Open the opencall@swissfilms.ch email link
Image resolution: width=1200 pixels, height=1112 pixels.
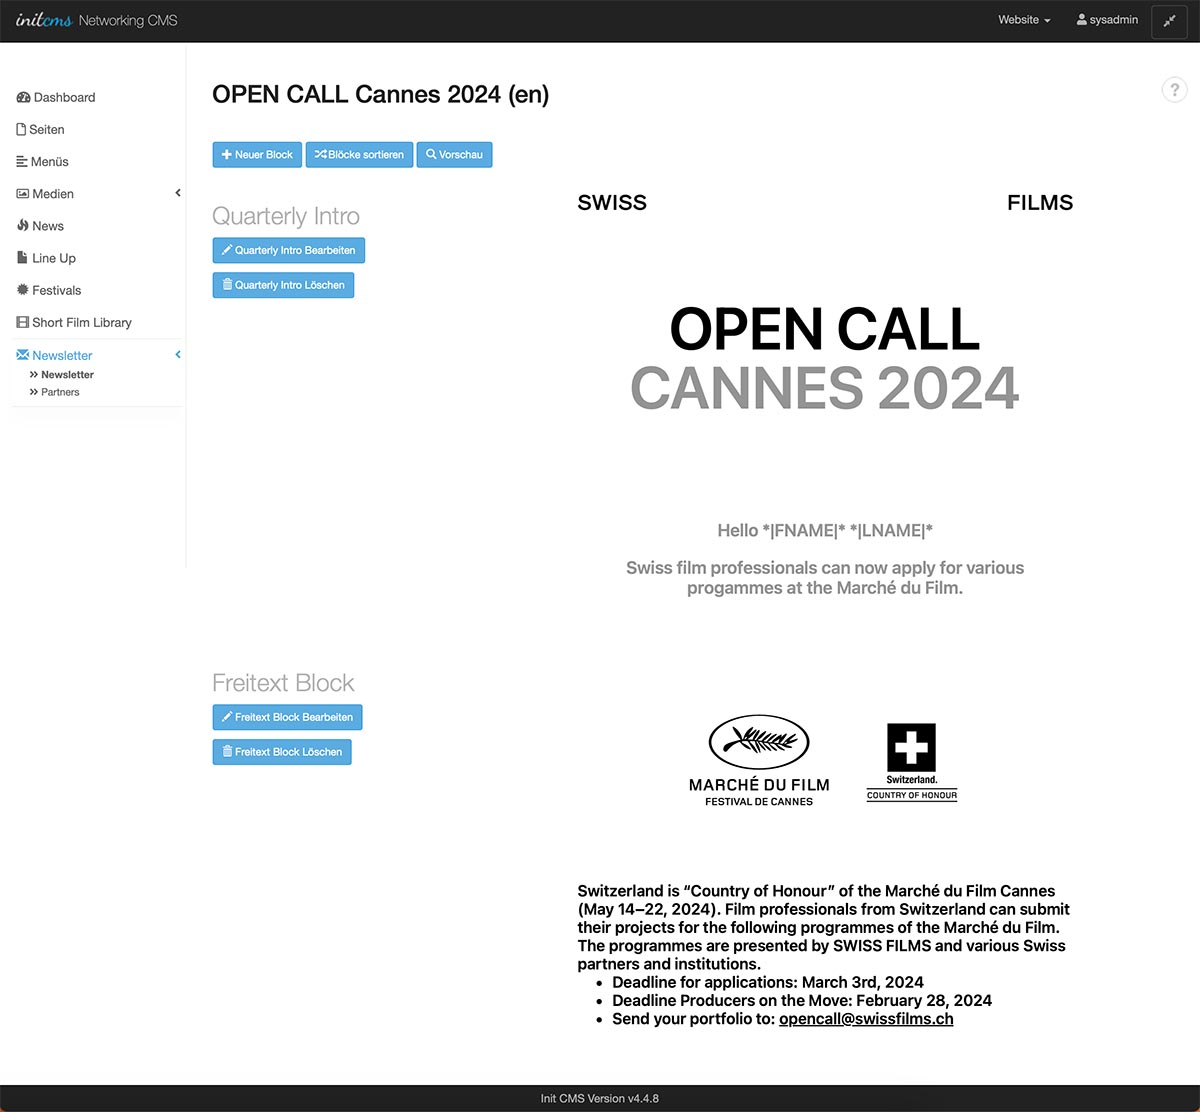tap(866, 1019)
